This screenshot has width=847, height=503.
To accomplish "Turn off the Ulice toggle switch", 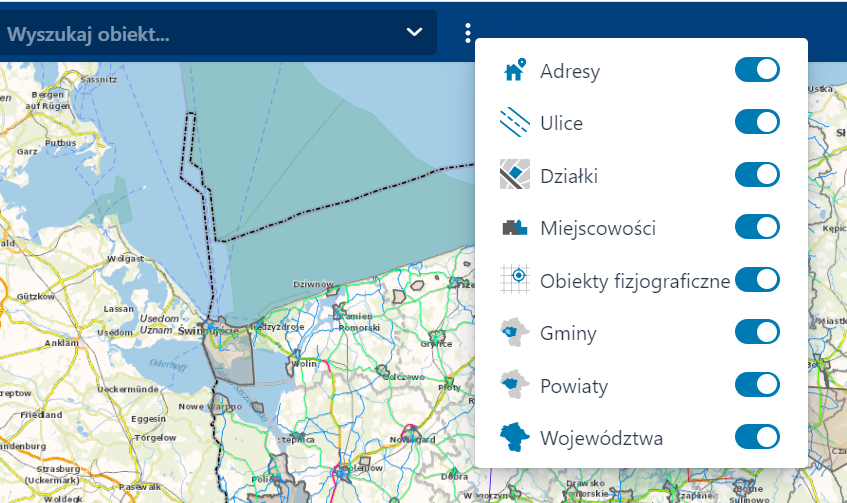I will [757, 123].
